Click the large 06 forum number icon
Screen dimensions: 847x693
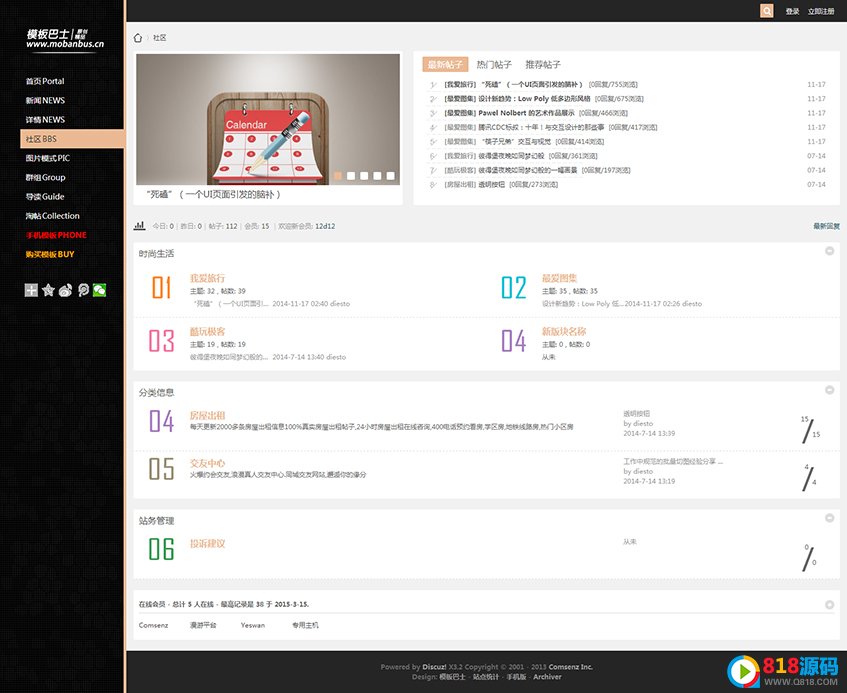tap(162, 549)
